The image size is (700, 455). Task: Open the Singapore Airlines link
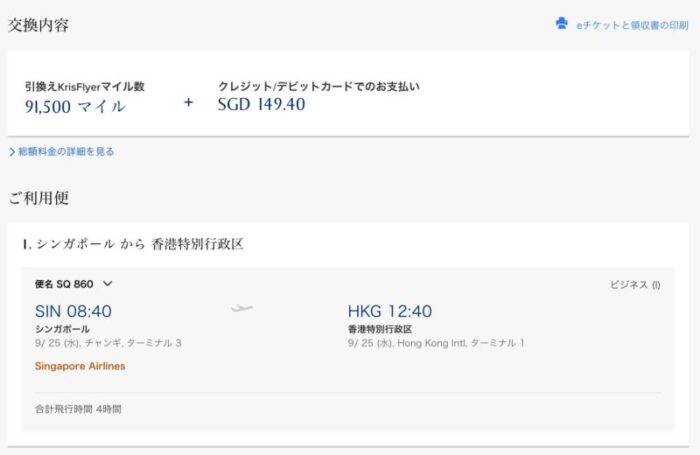point(80,366)
